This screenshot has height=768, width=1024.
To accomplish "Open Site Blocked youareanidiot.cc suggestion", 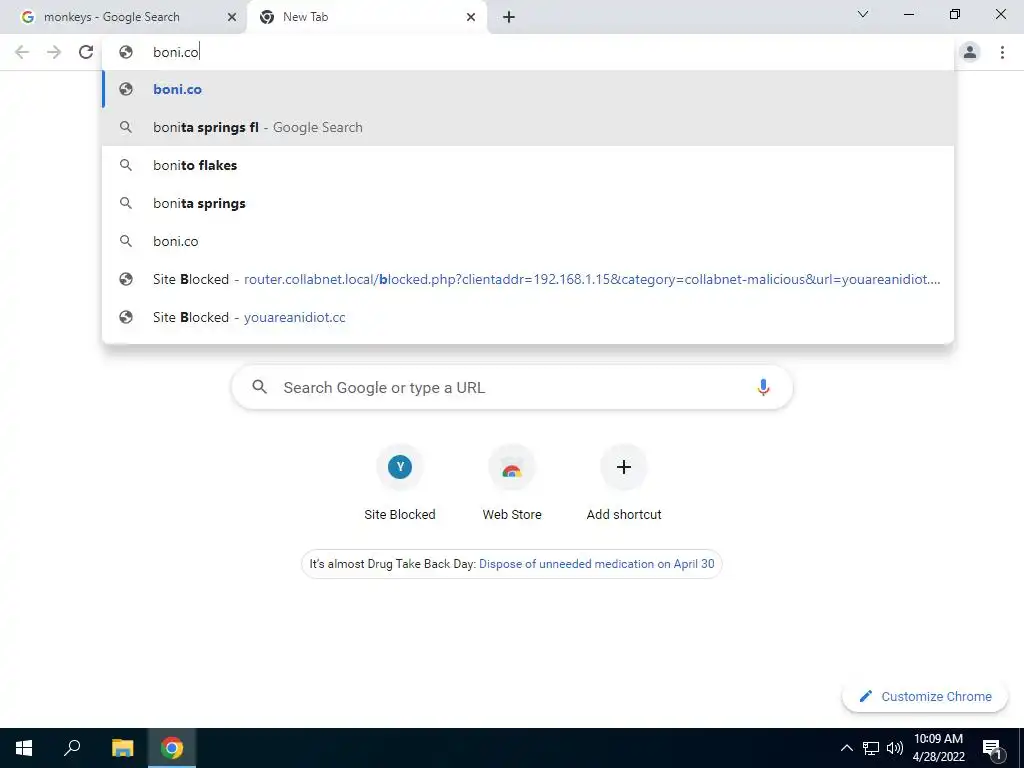I will tap(528, 317).
